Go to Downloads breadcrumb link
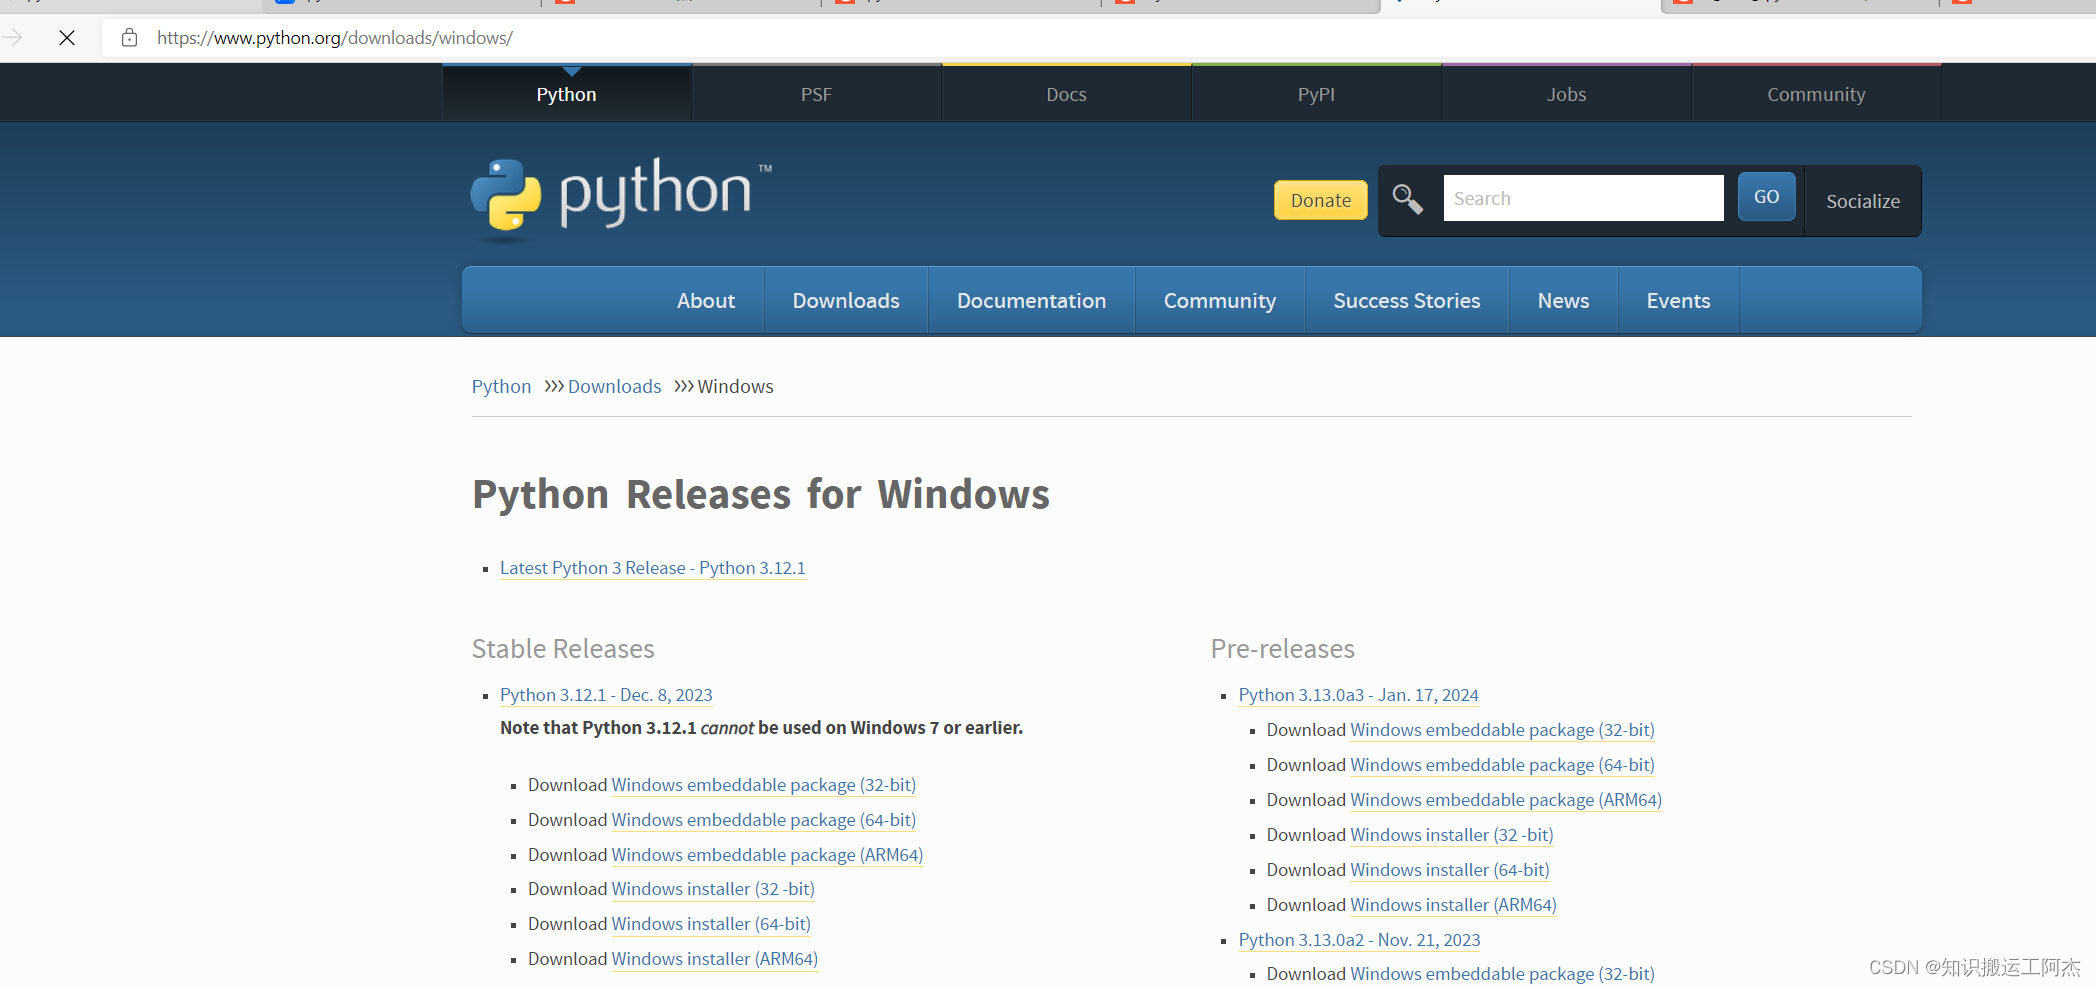Viewport: 2096px width, 986px height. [x=614, y=386]
